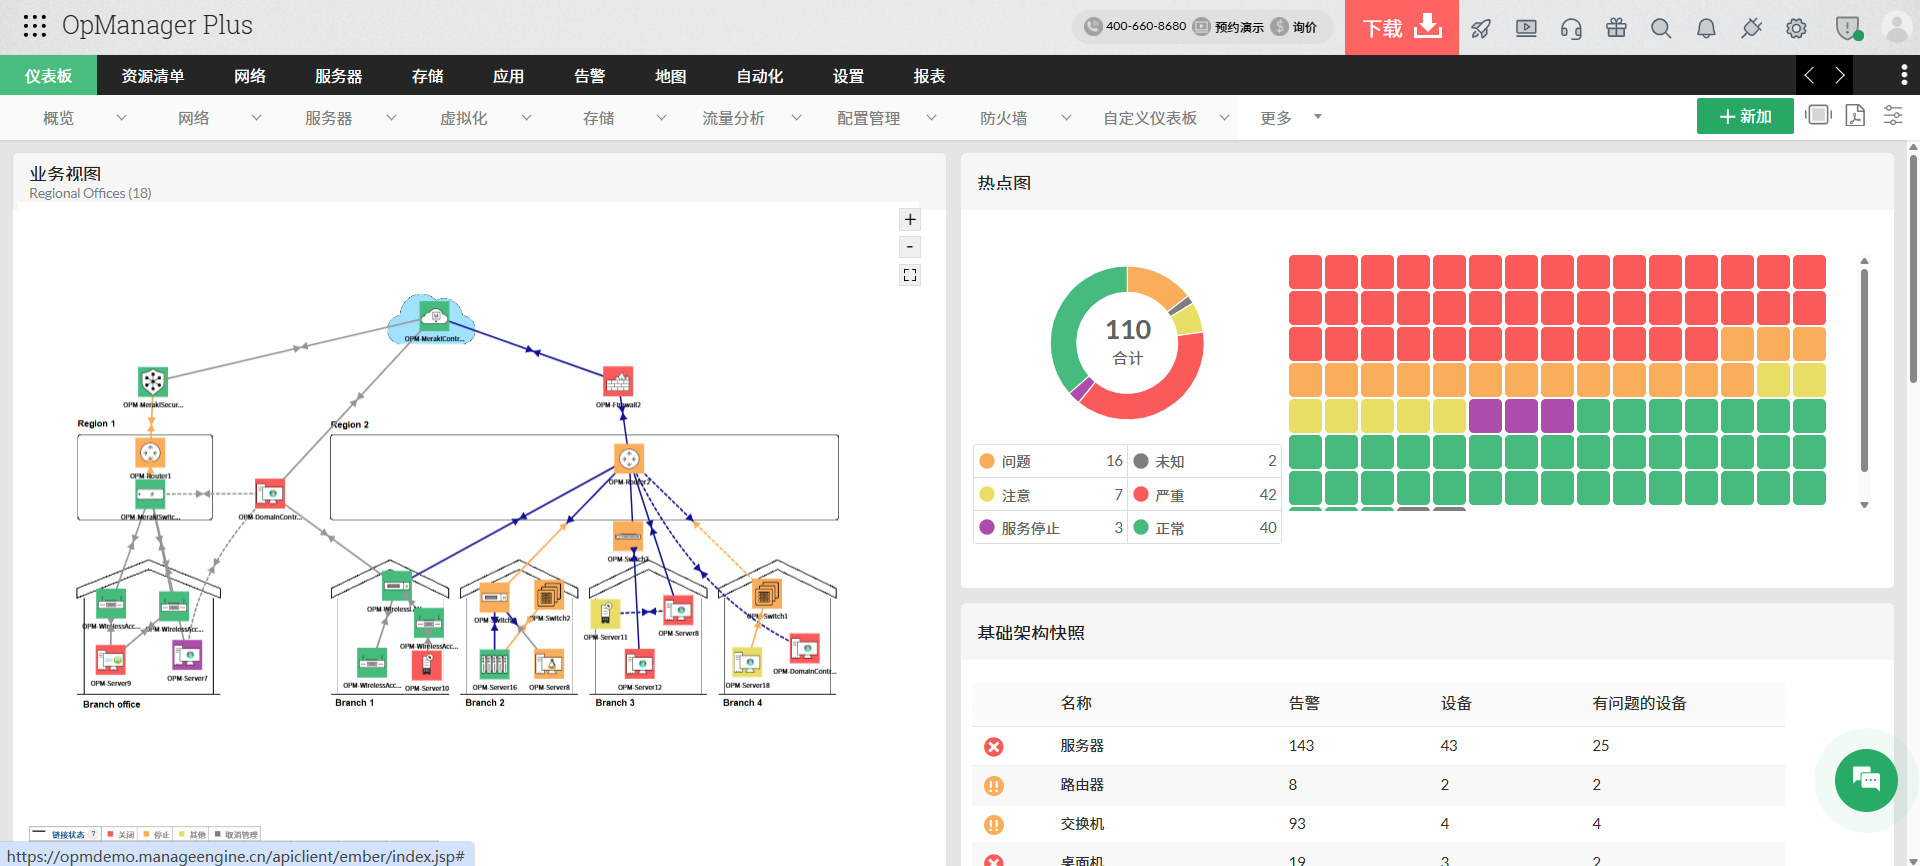Zoom in on the business view map

pyautogui.click(x=910, y=219)
